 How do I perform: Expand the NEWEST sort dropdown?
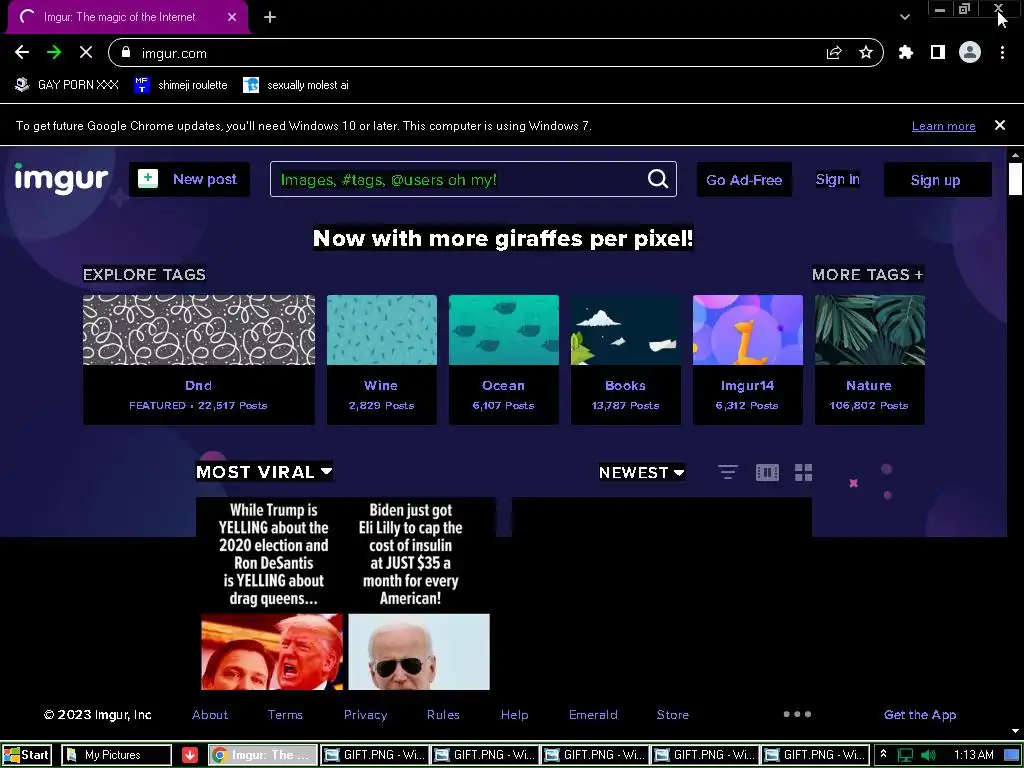tap(642, 472)
